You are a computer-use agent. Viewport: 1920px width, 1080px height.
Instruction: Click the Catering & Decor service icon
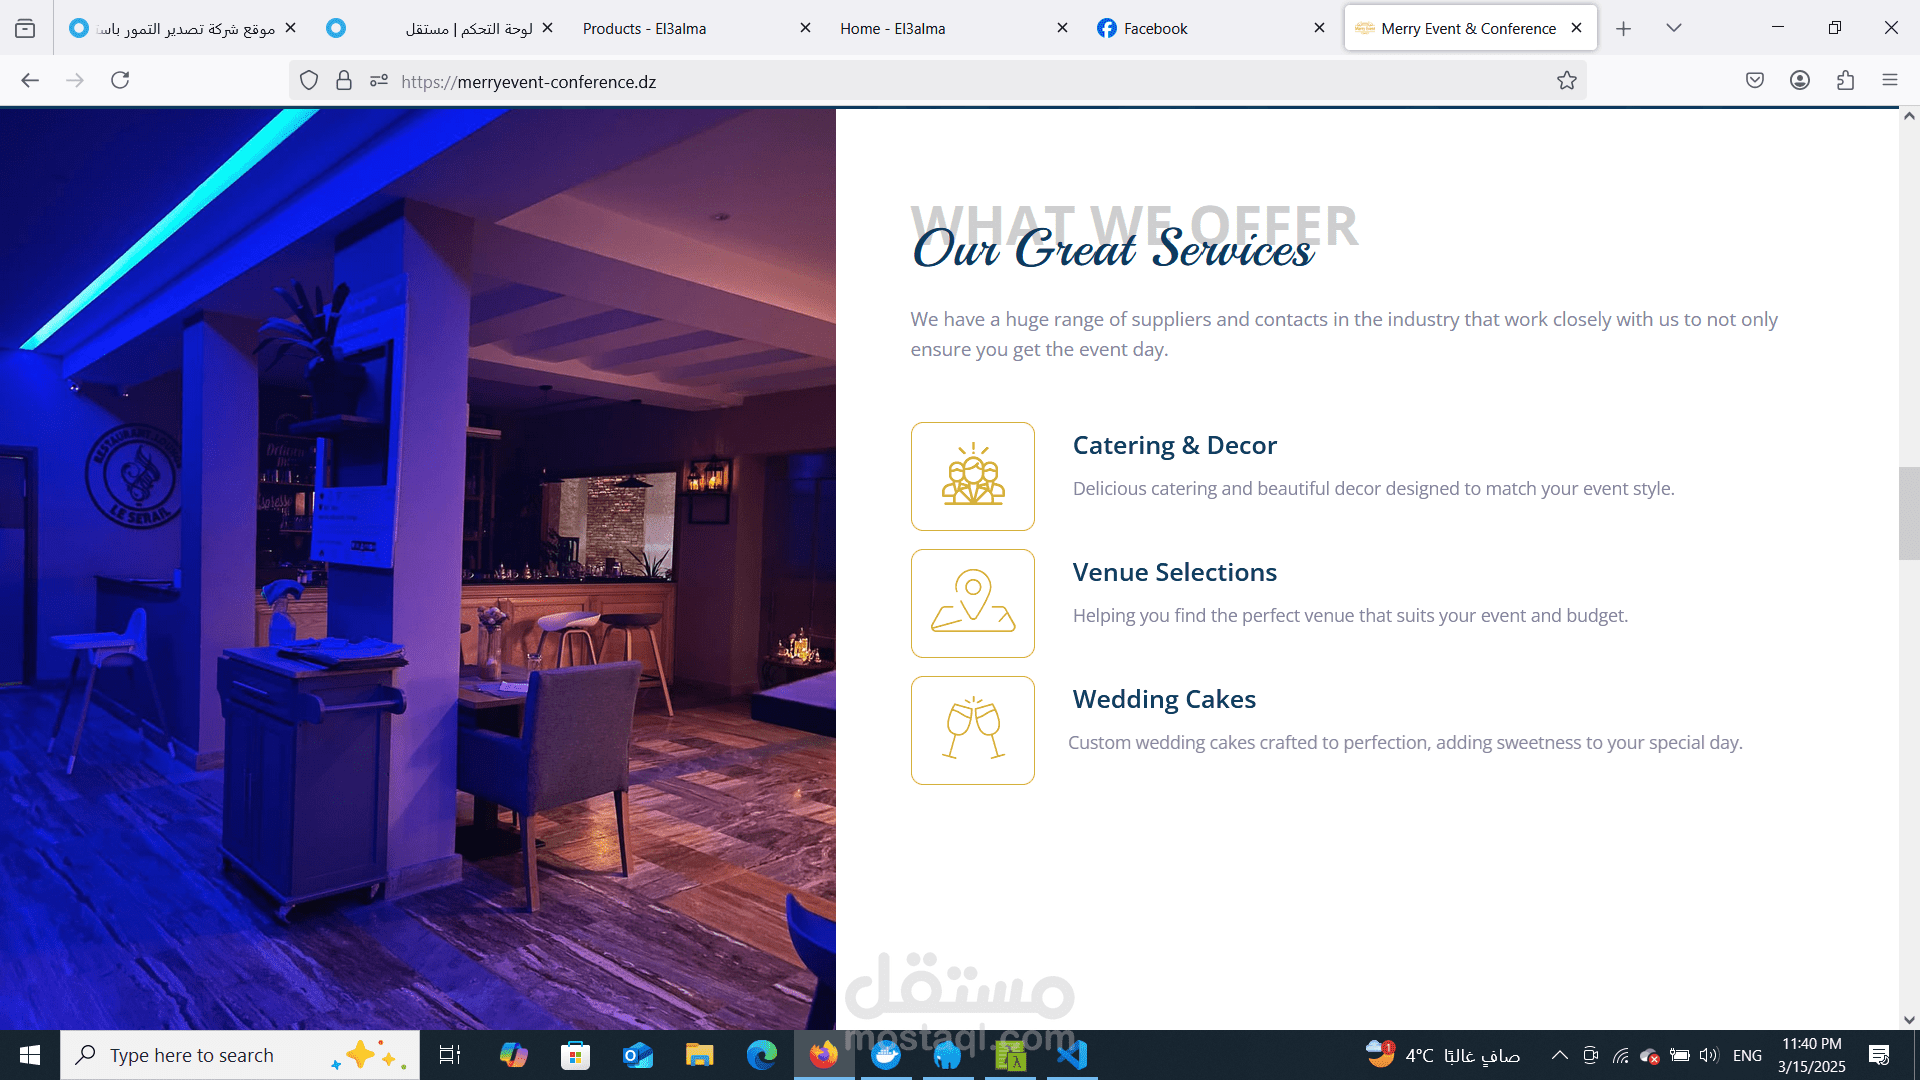pyautogui.click(x=972, y=476)
